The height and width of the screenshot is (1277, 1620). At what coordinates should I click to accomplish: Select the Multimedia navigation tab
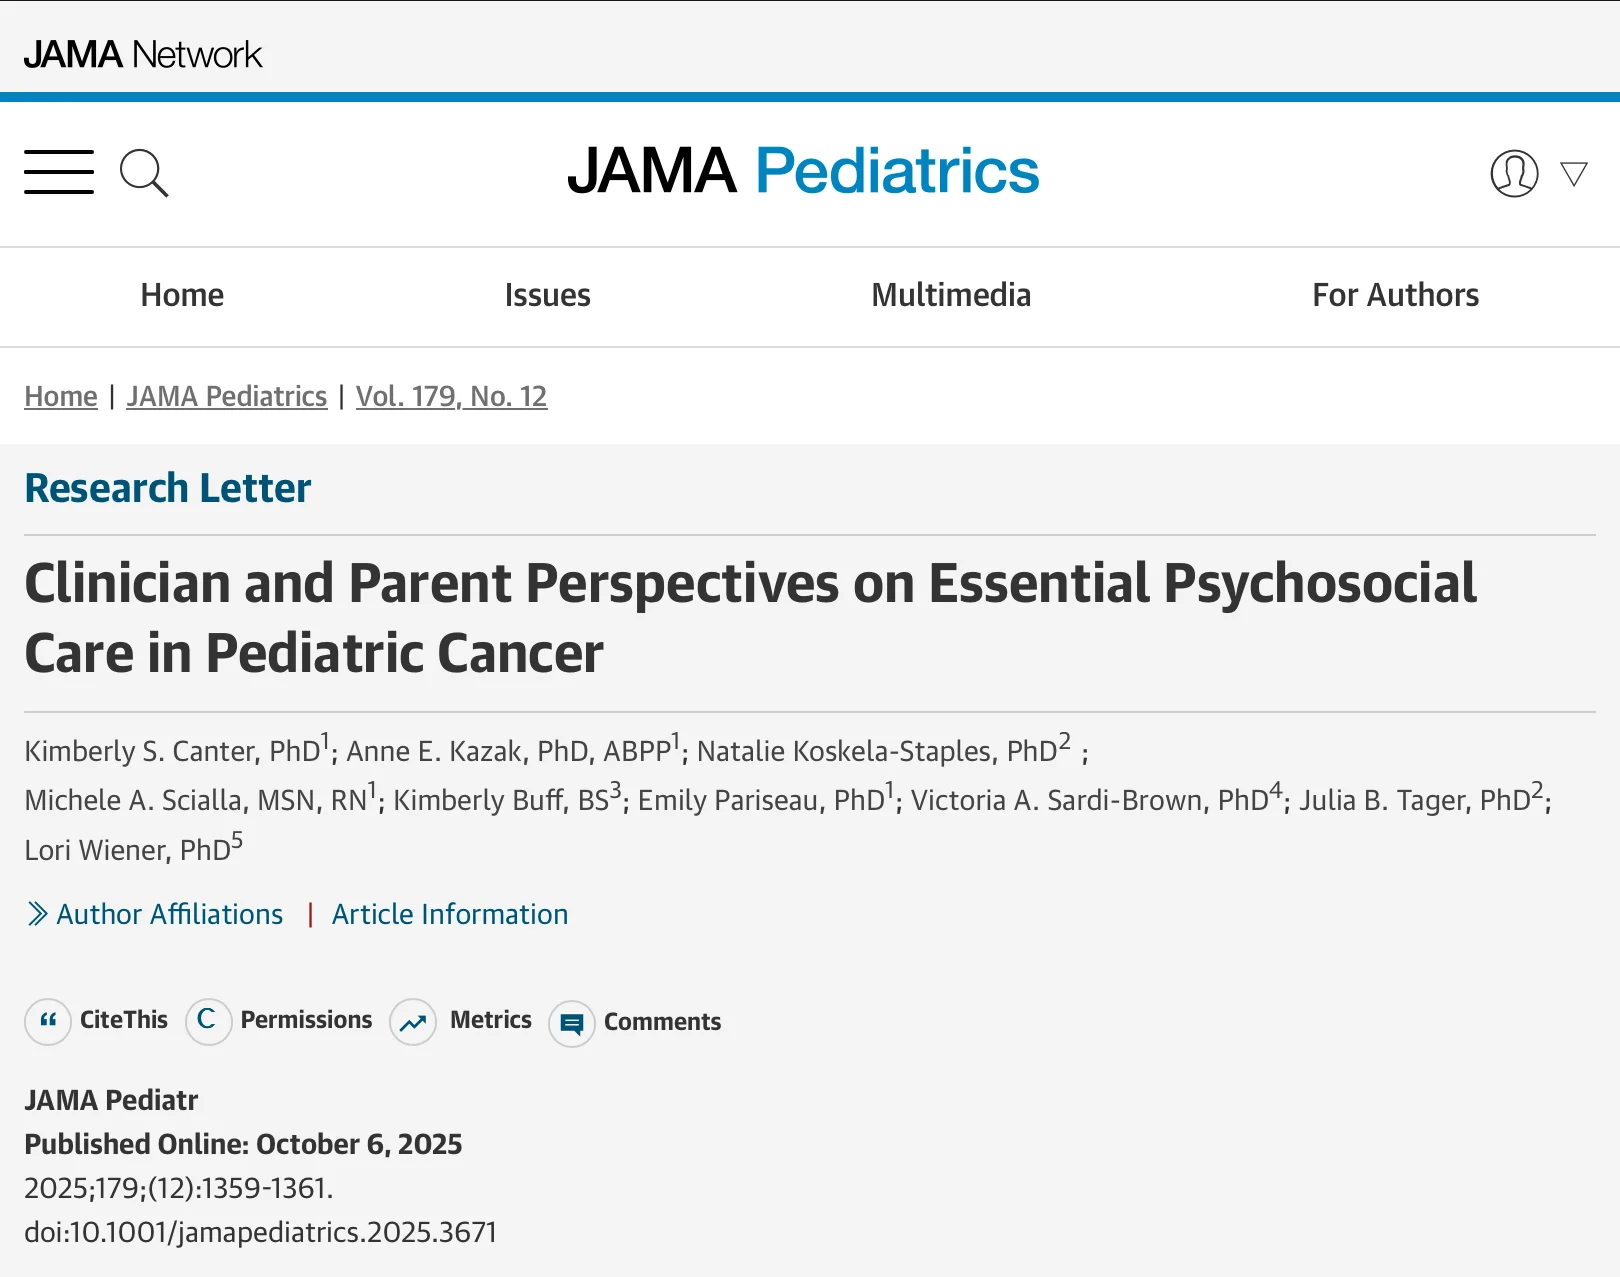[951, 295]
